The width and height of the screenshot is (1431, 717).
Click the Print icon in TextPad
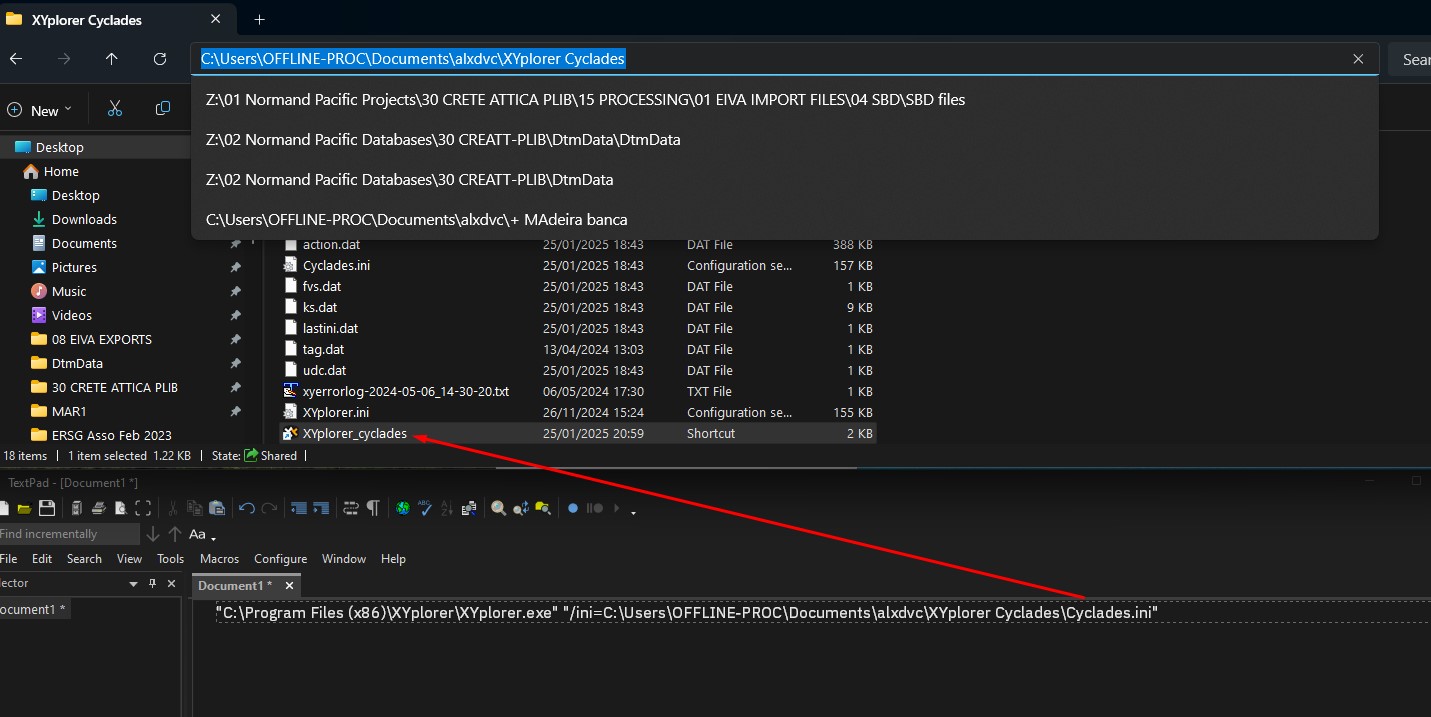(98, 508)
